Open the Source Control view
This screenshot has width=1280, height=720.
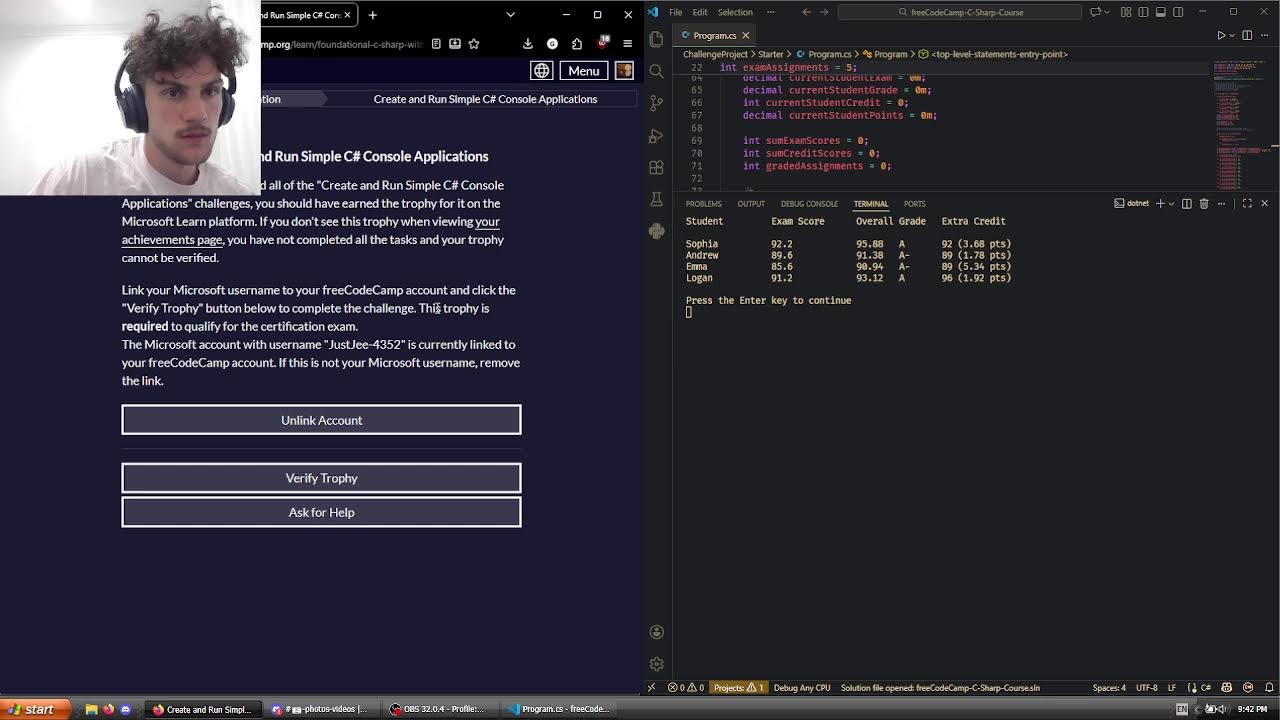[656, 103]
